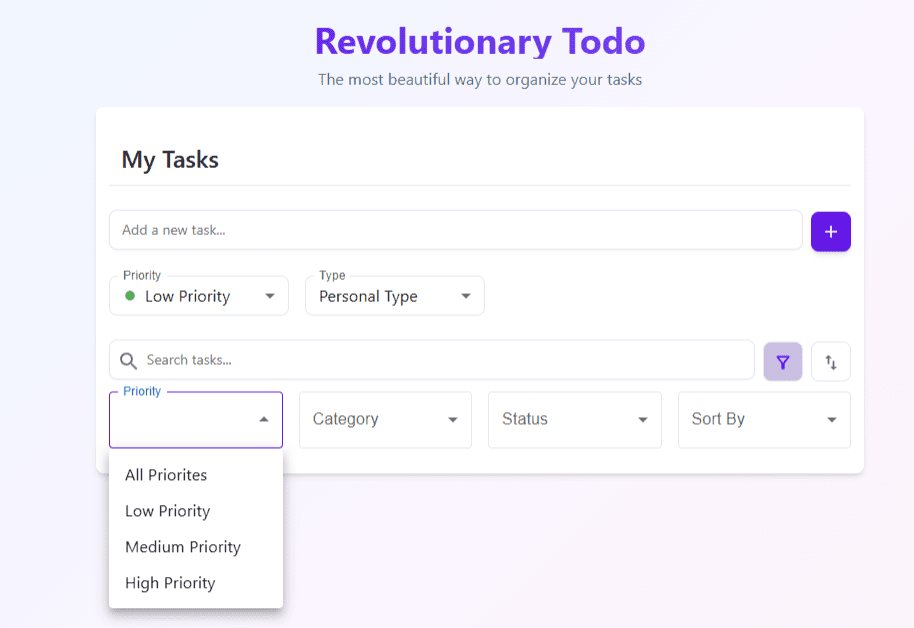Open the Status filter dropdown

[575, 420]
